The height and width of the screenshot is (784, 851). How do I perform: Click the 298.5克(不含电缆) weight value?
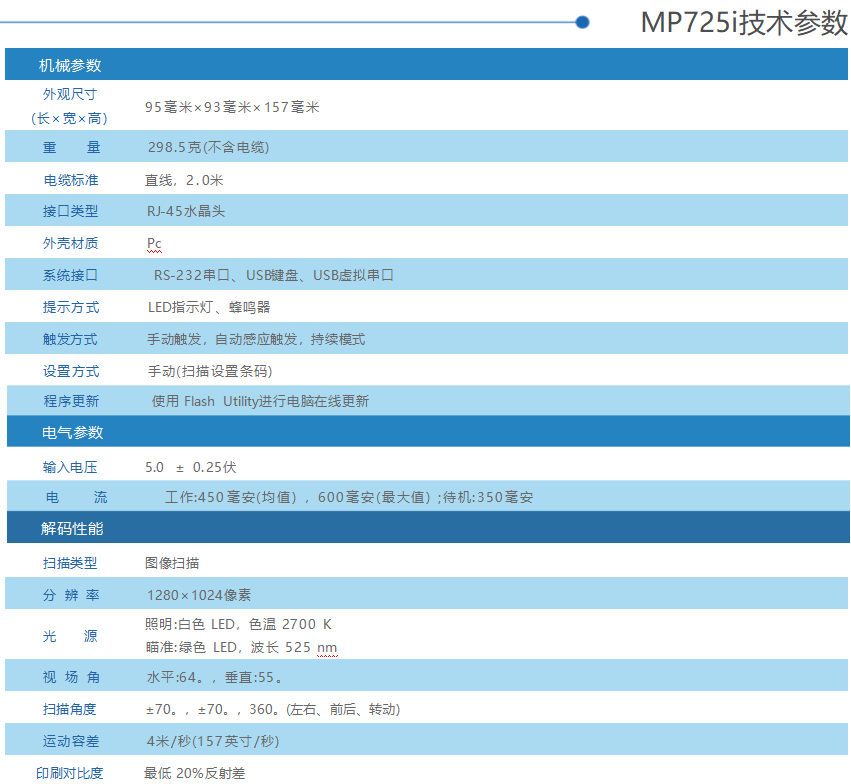(208, 147)
